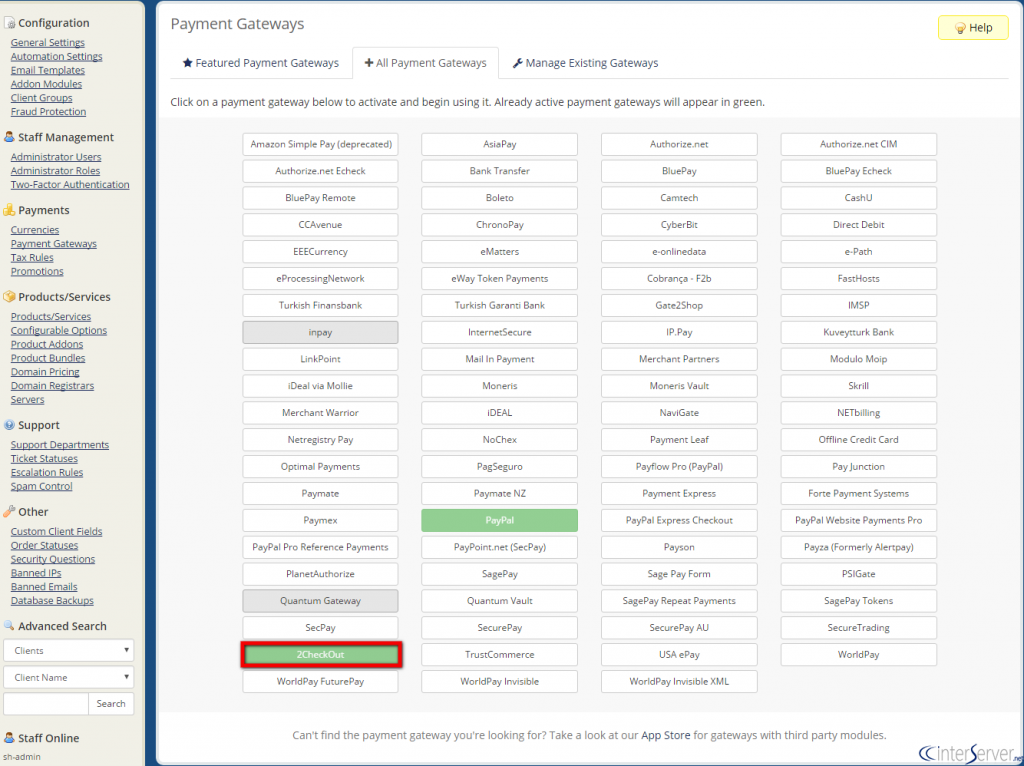
Task: Select the PayPal gateway button
Action: coord(500,520)
